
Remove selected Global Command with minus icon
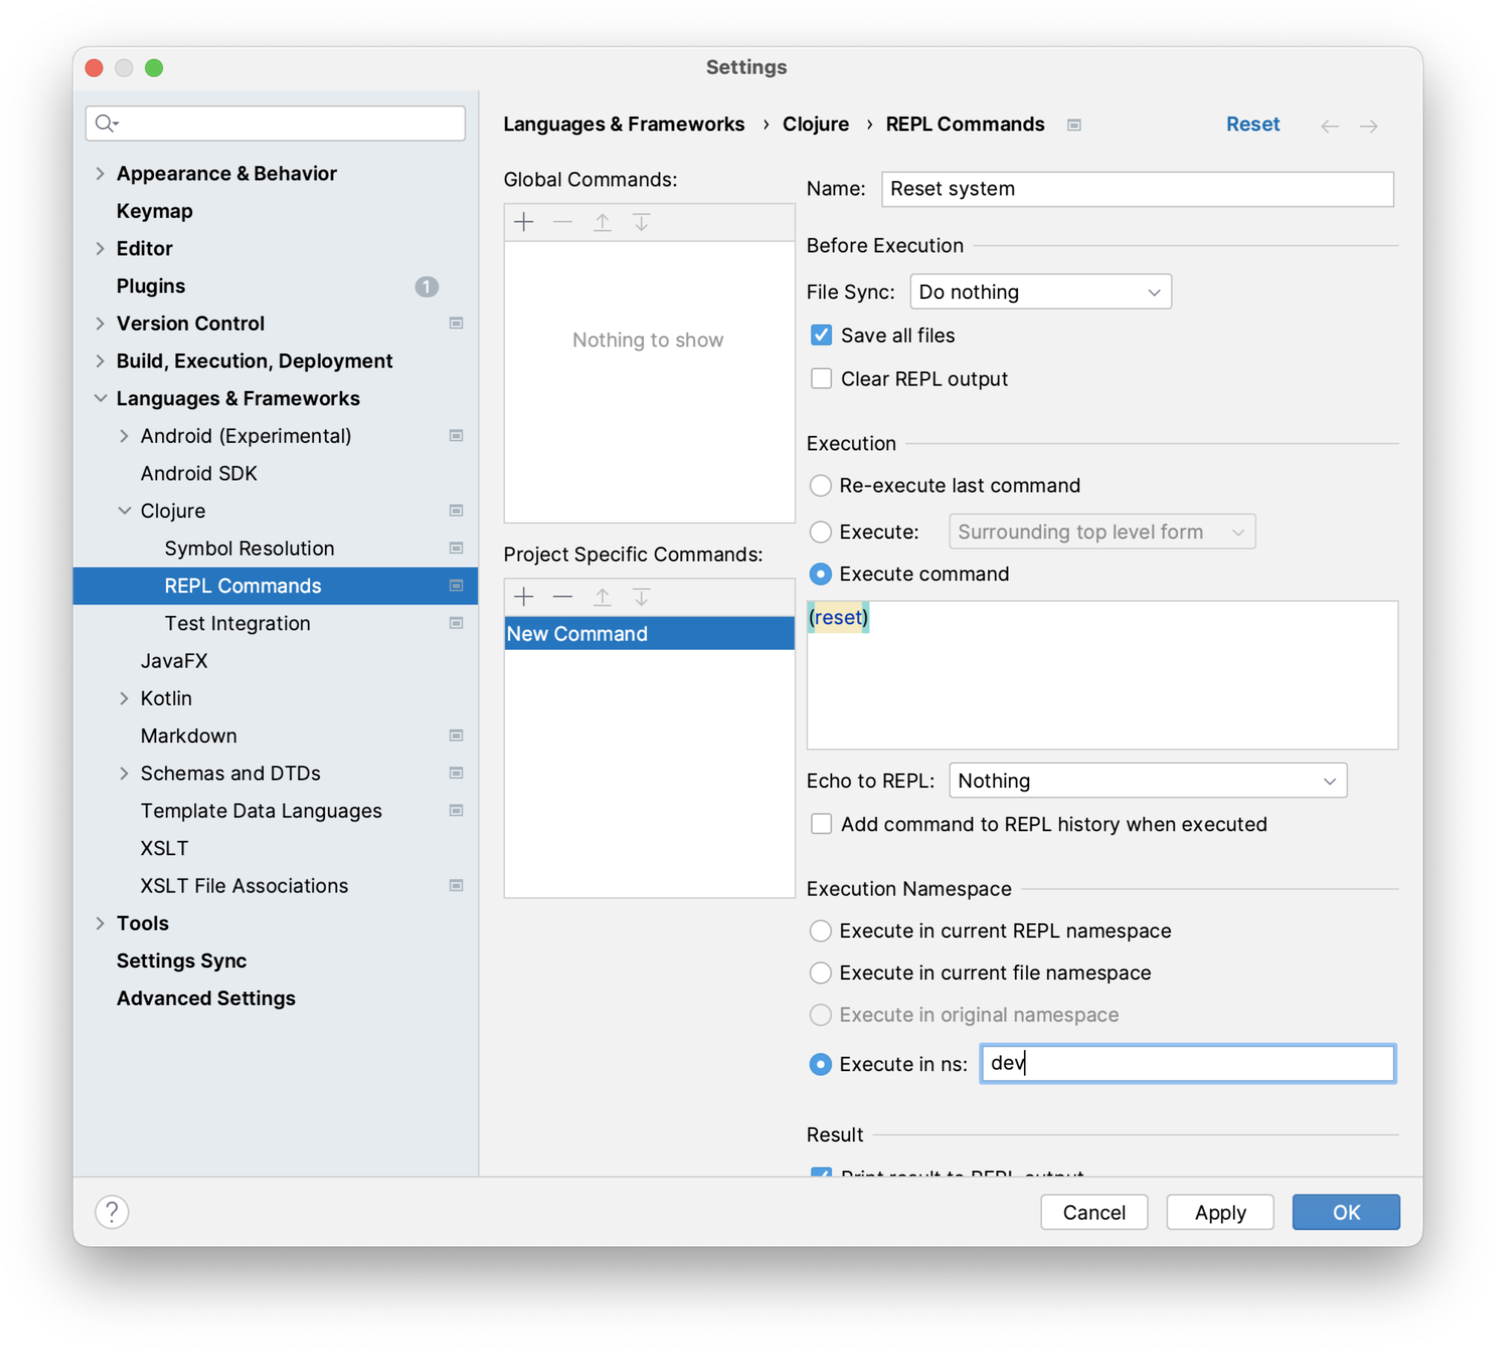point(563,222)
